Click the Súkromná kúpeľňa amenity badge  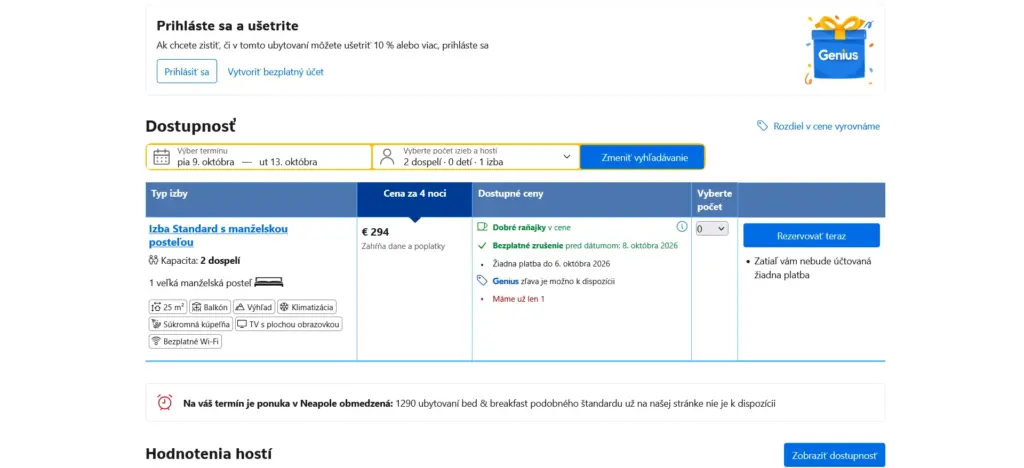point(191,324)
